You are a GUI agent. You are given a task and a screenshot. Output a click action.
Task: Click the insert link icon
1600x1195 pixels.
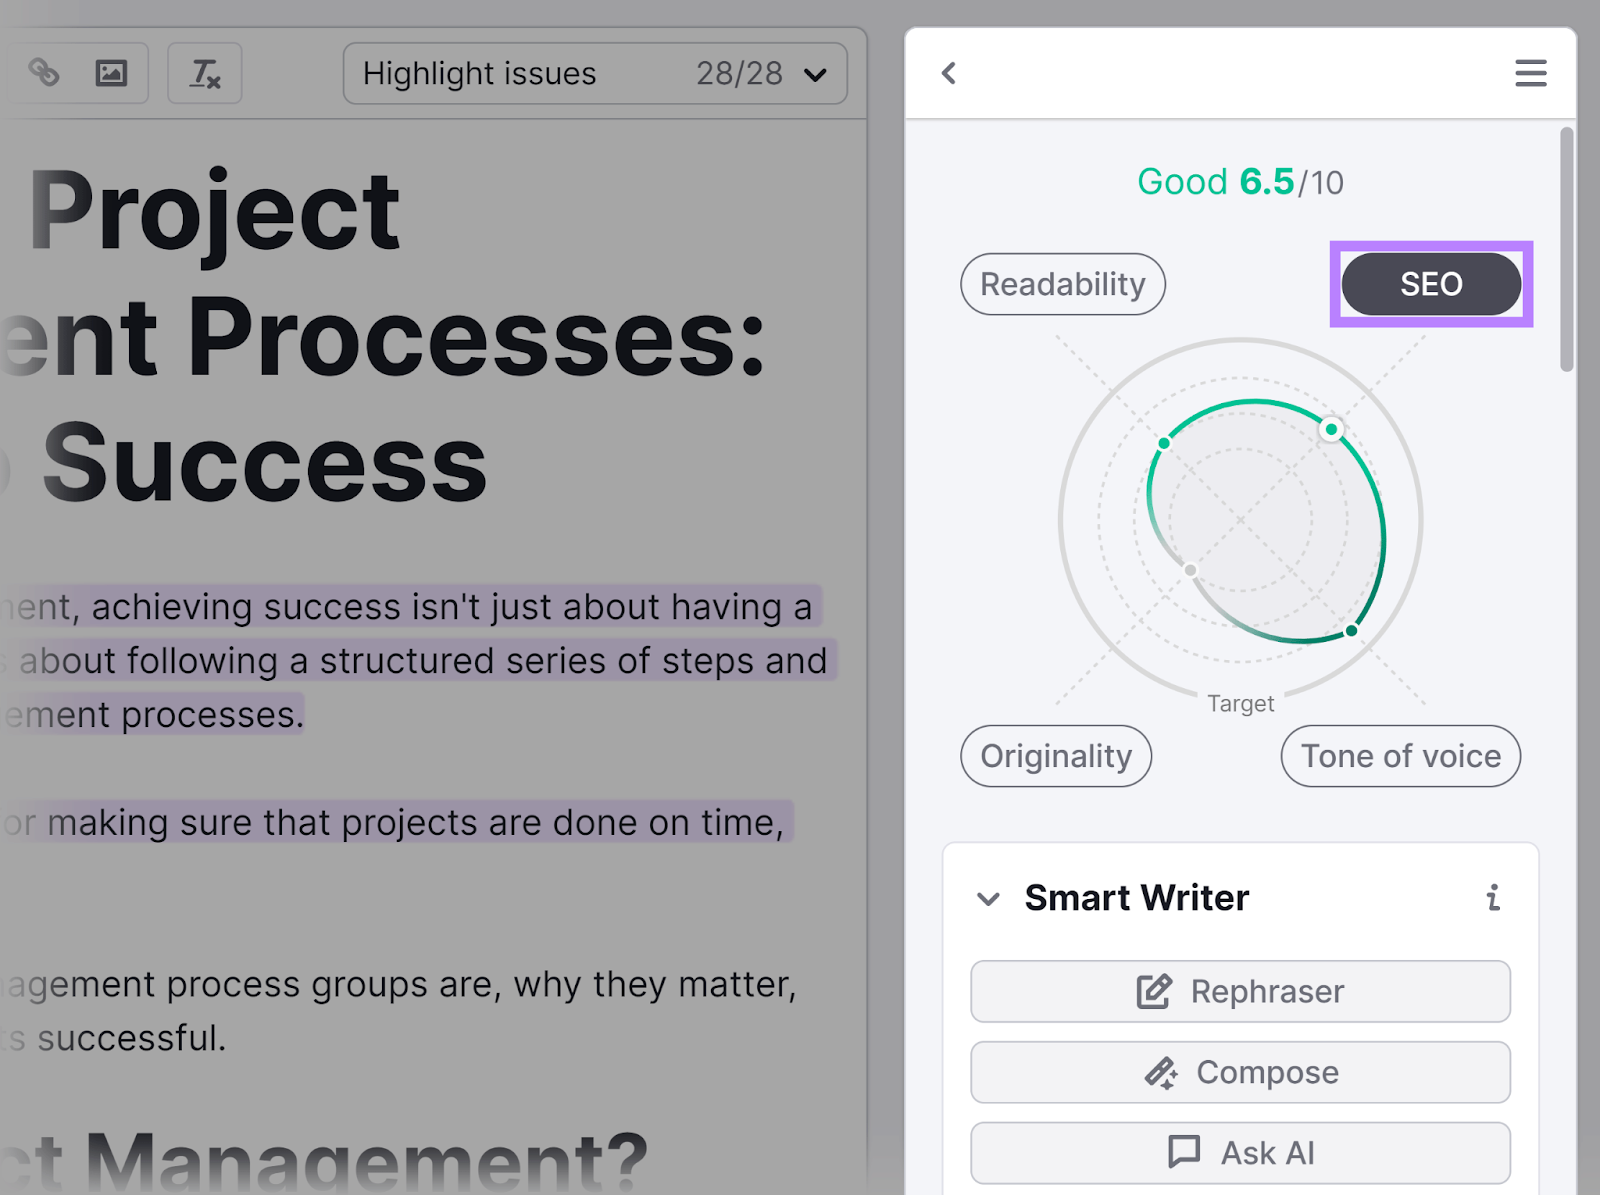pos(45,72)
